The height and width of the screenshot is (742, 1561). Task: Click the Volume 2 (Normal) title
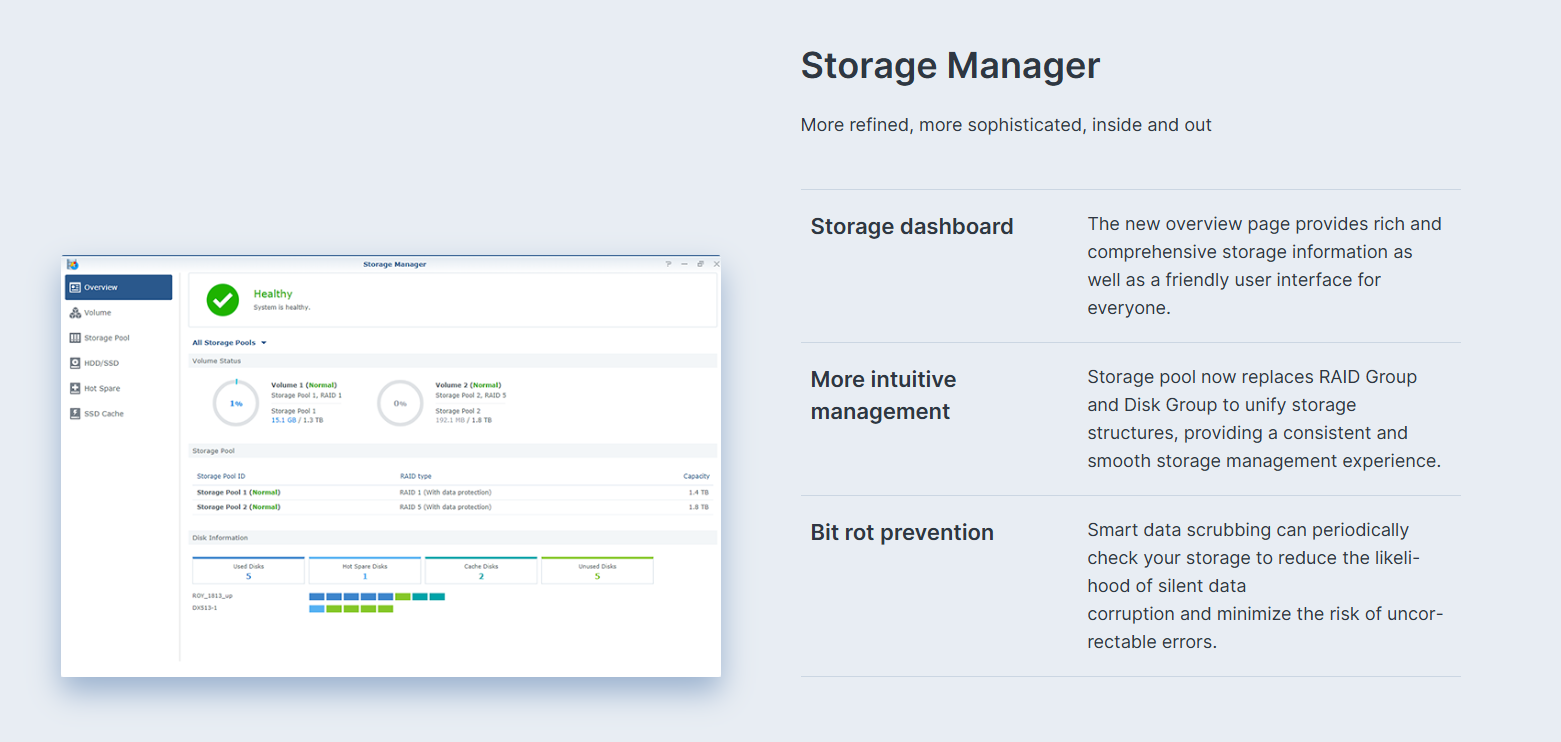pos(468,385)
